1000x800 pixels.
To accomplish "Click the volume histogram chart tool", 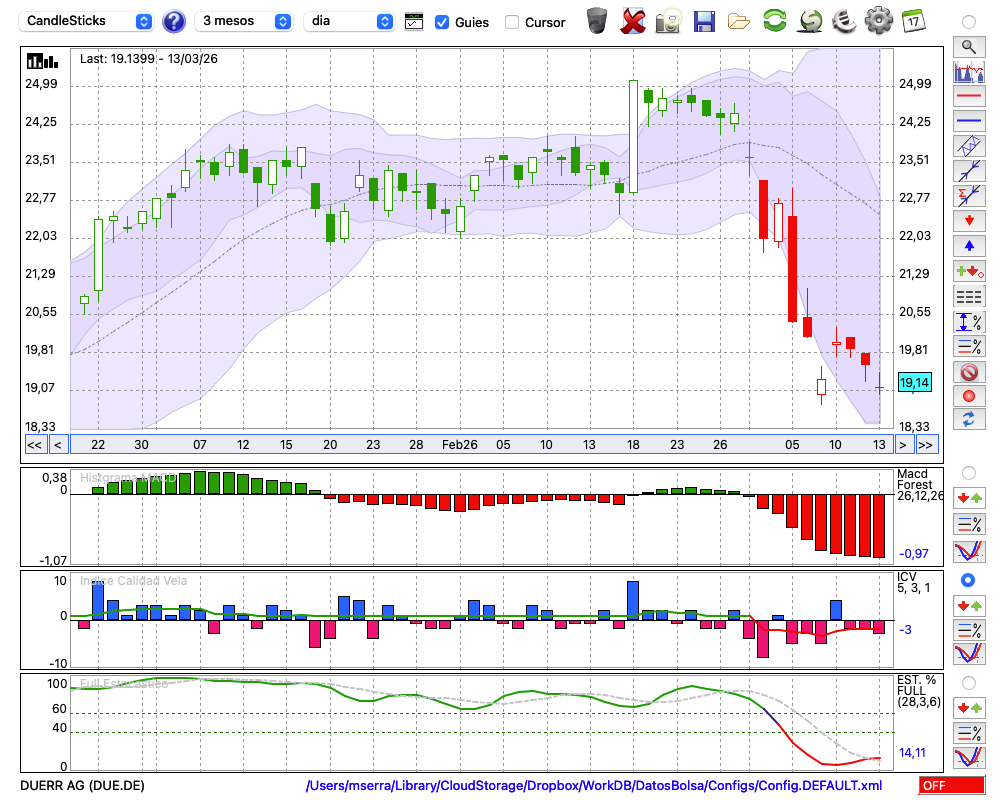I will coord(969,71).
